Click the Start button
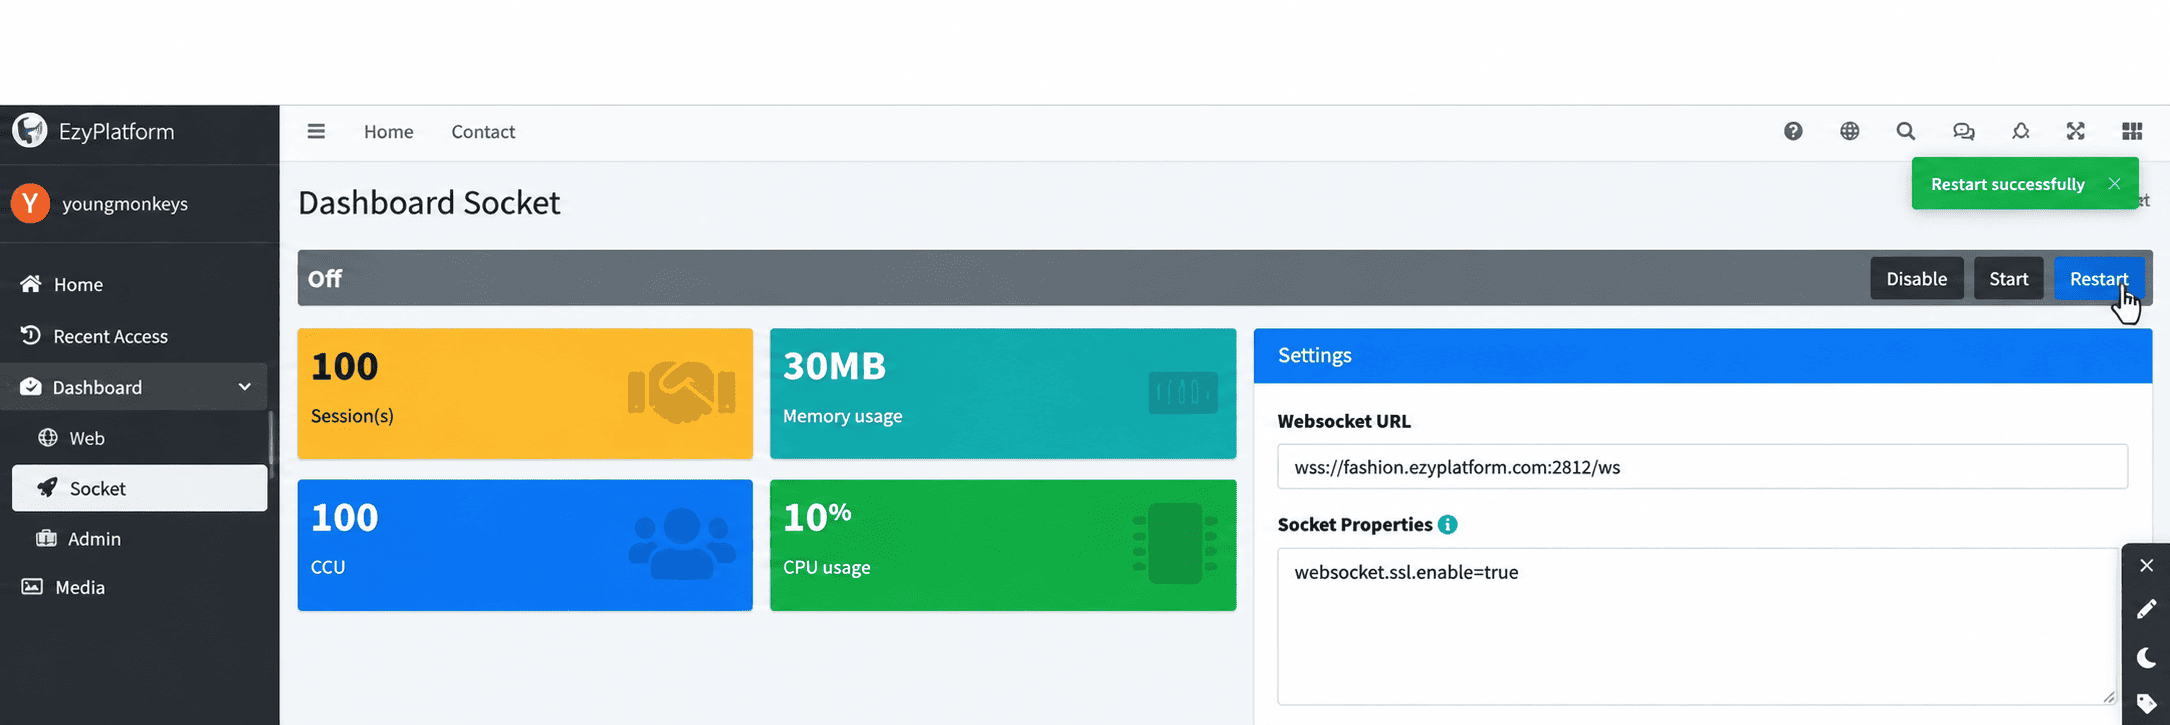This screenshot has width=2170, height=725. 2009,278
